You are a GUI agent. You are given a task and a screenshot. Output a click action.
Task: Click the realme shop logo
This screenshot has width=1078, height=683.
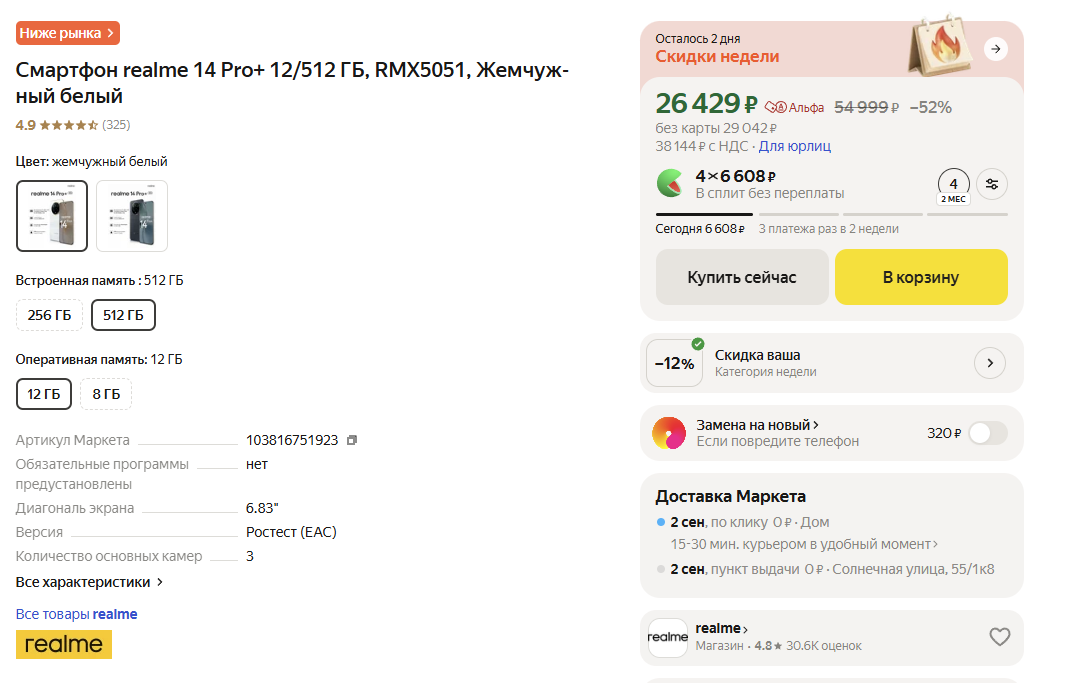[668, 638]
